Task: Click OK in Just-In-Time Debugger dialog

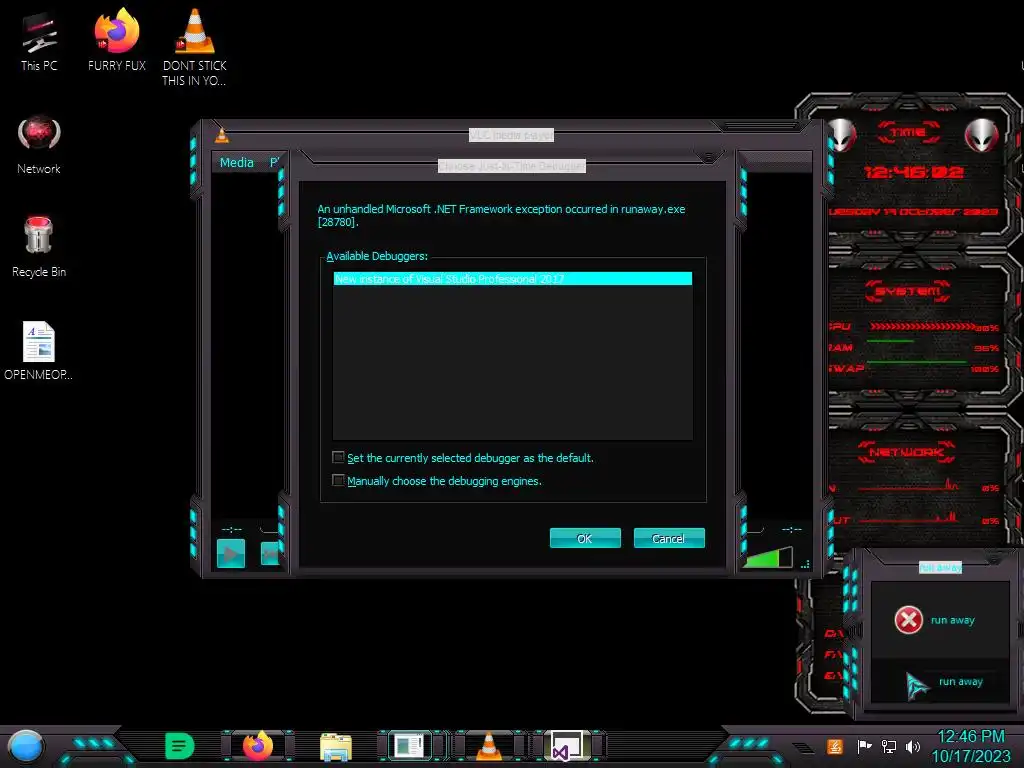Action: pos(585,538)
